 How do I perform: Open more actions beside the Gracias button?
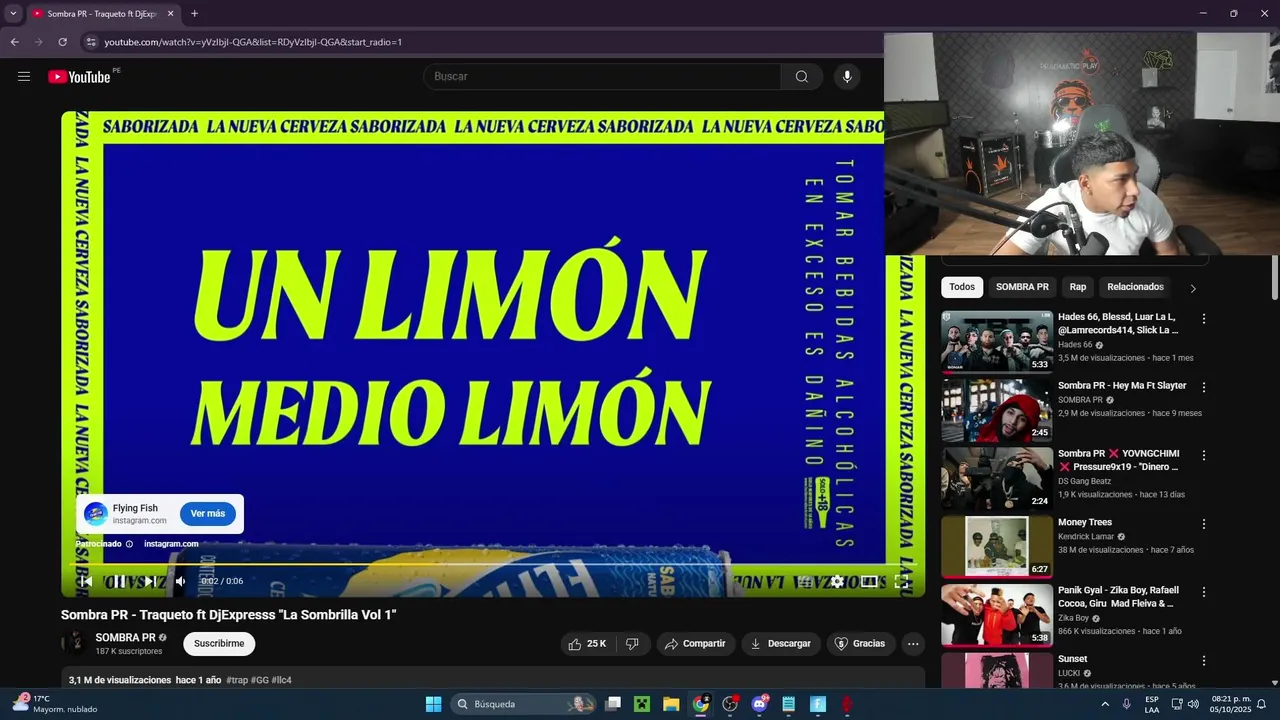click(913, 644)
